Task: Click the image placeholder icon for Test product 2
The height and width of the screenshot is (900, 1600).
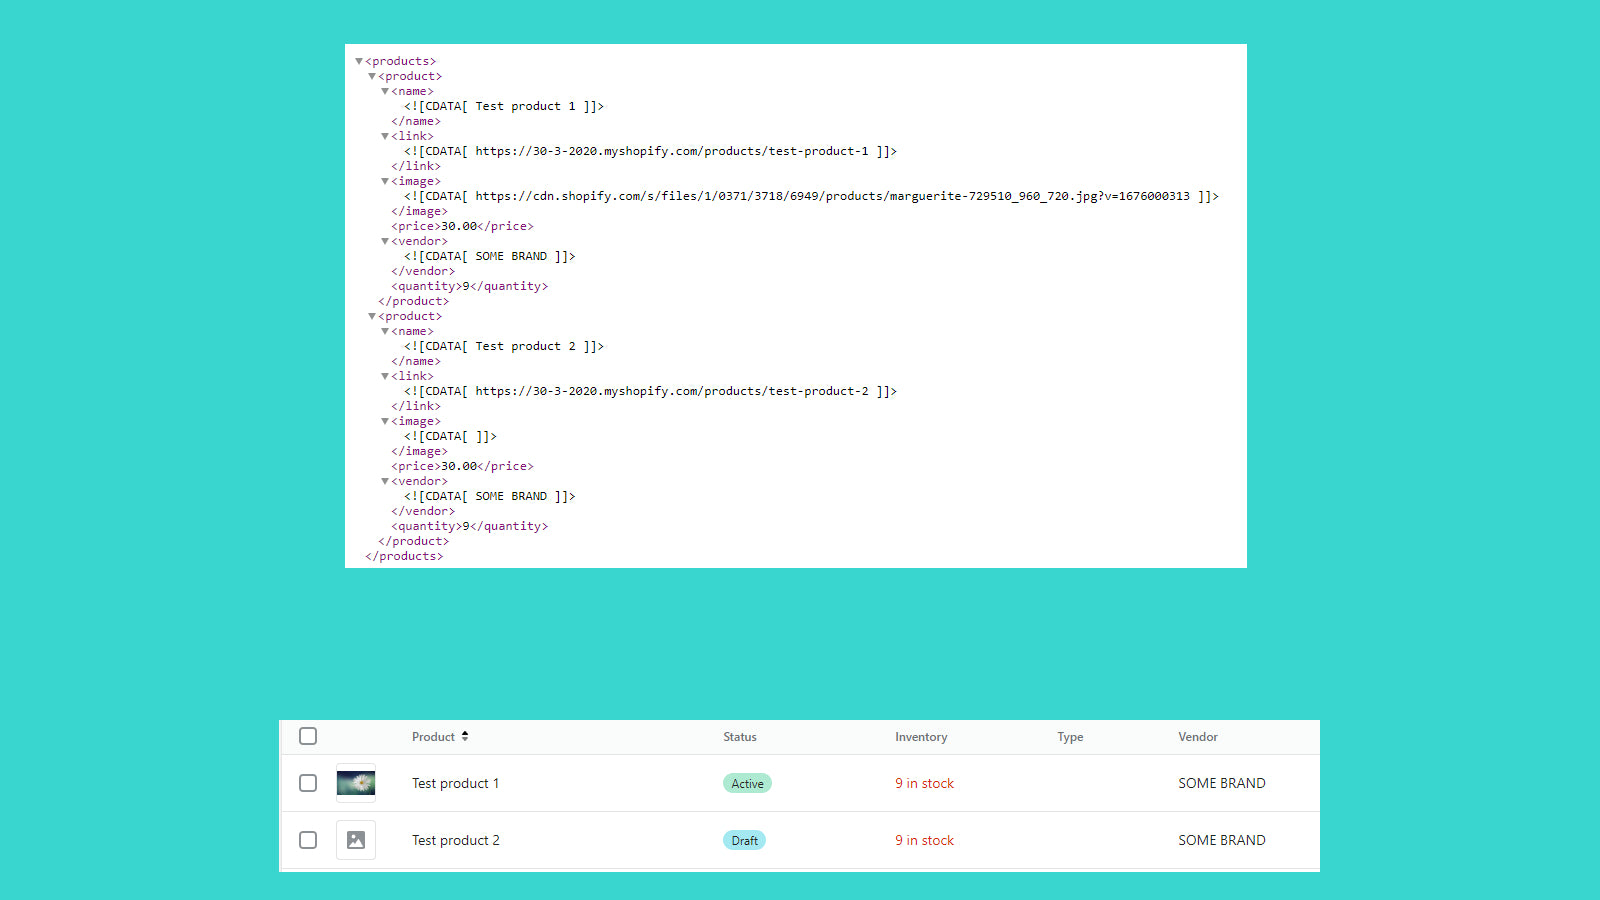Action: [x=356, y=840]
